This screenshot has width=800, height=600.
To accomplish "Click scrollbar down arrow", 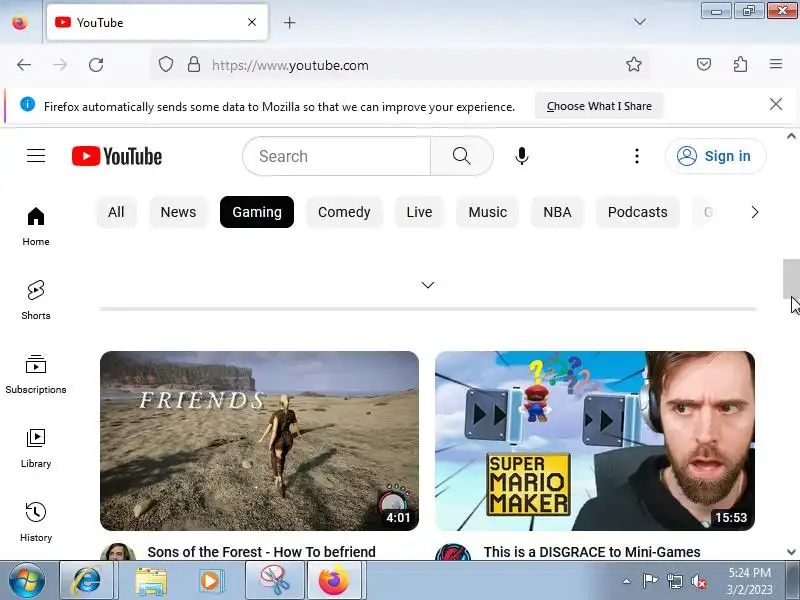I will coord(791,552).
